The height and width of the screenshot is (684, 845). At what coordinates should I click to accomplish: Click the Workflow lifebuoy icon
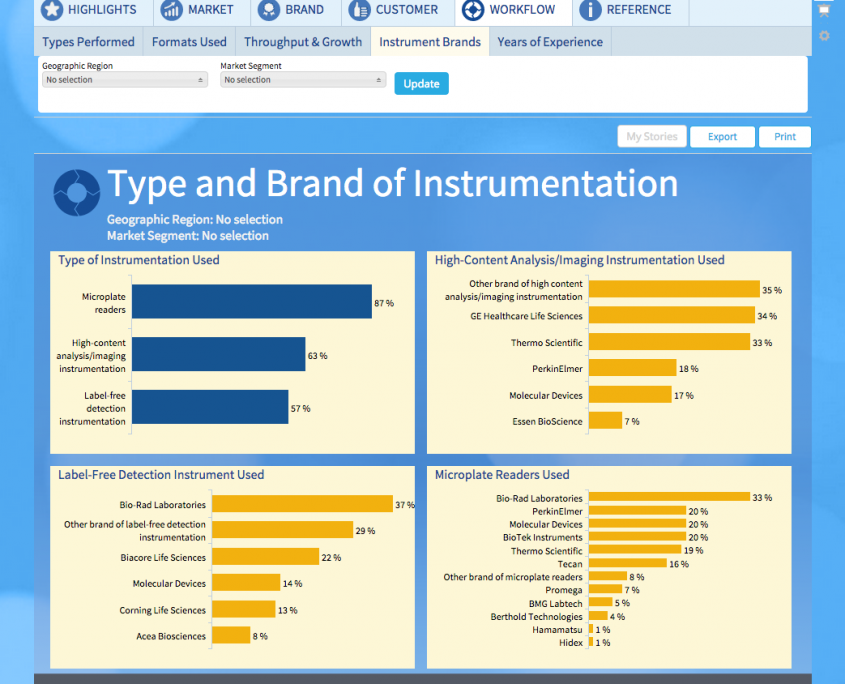(473, 10)
